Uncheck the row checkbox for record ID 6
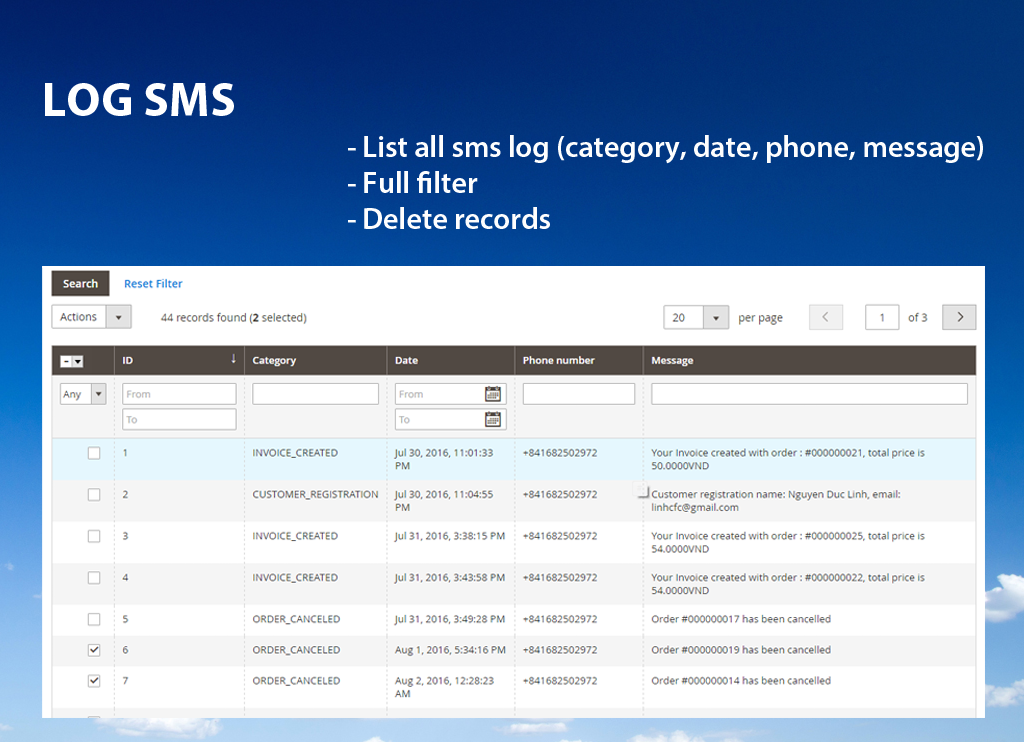 point(94,649)
